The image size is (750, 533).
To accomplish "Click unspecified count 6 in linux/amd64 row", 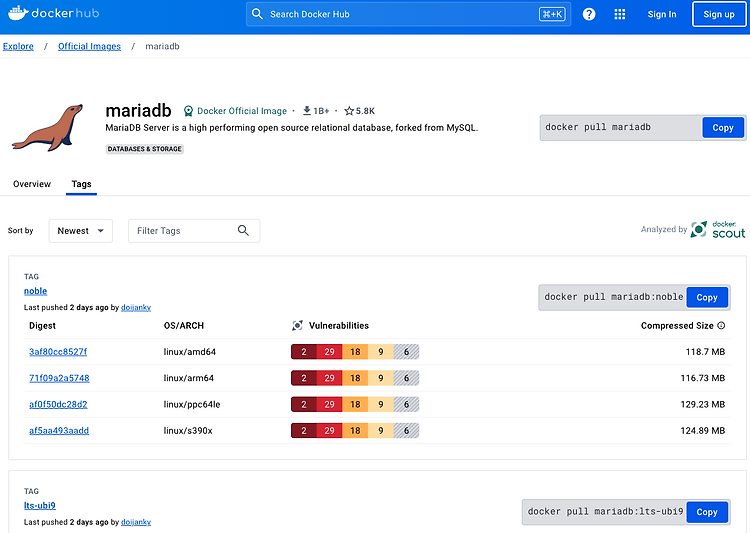I will click(406, 352).
